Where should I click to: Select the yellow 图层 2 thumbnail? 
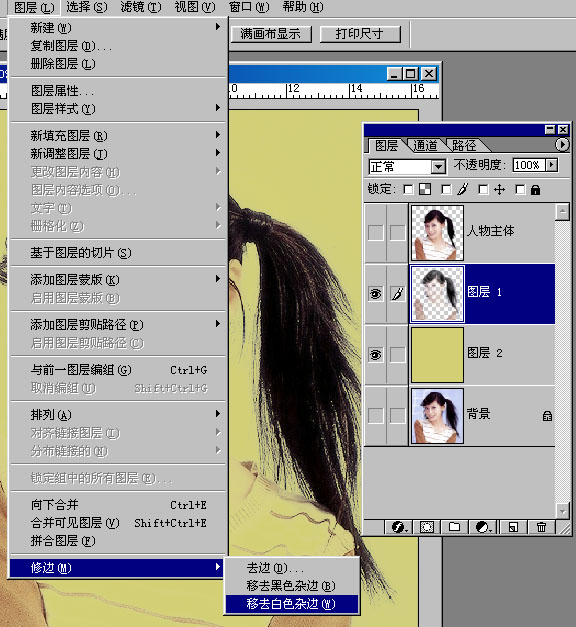(437, 355)
